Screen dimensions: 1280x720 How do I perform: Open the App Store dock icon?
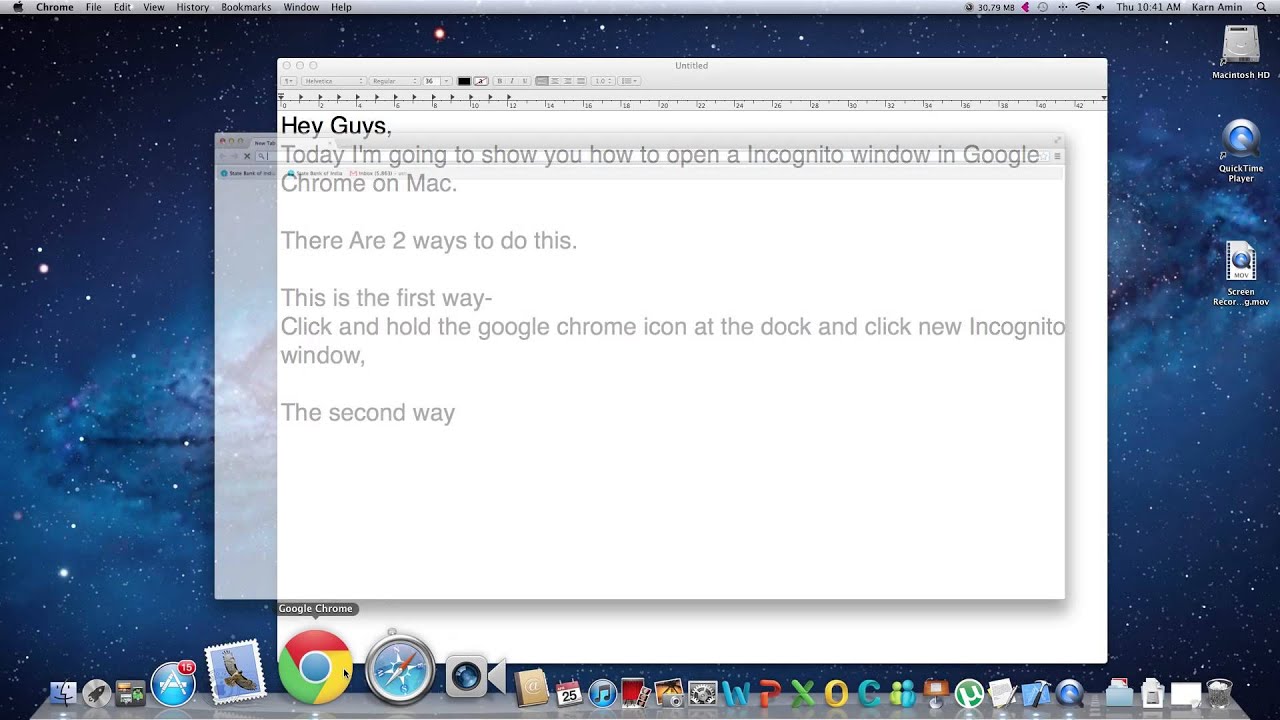click(173, 685)
